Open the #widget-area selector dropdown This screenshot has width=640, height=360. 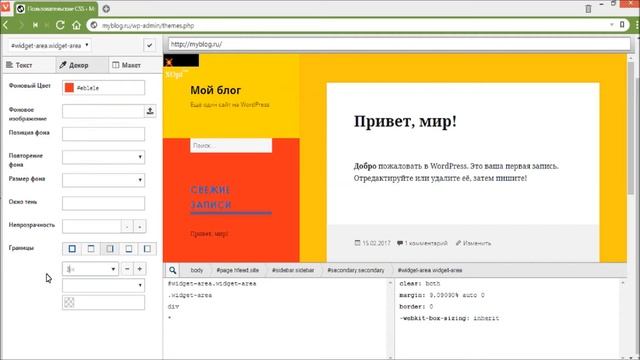click(x=50, y=45)
